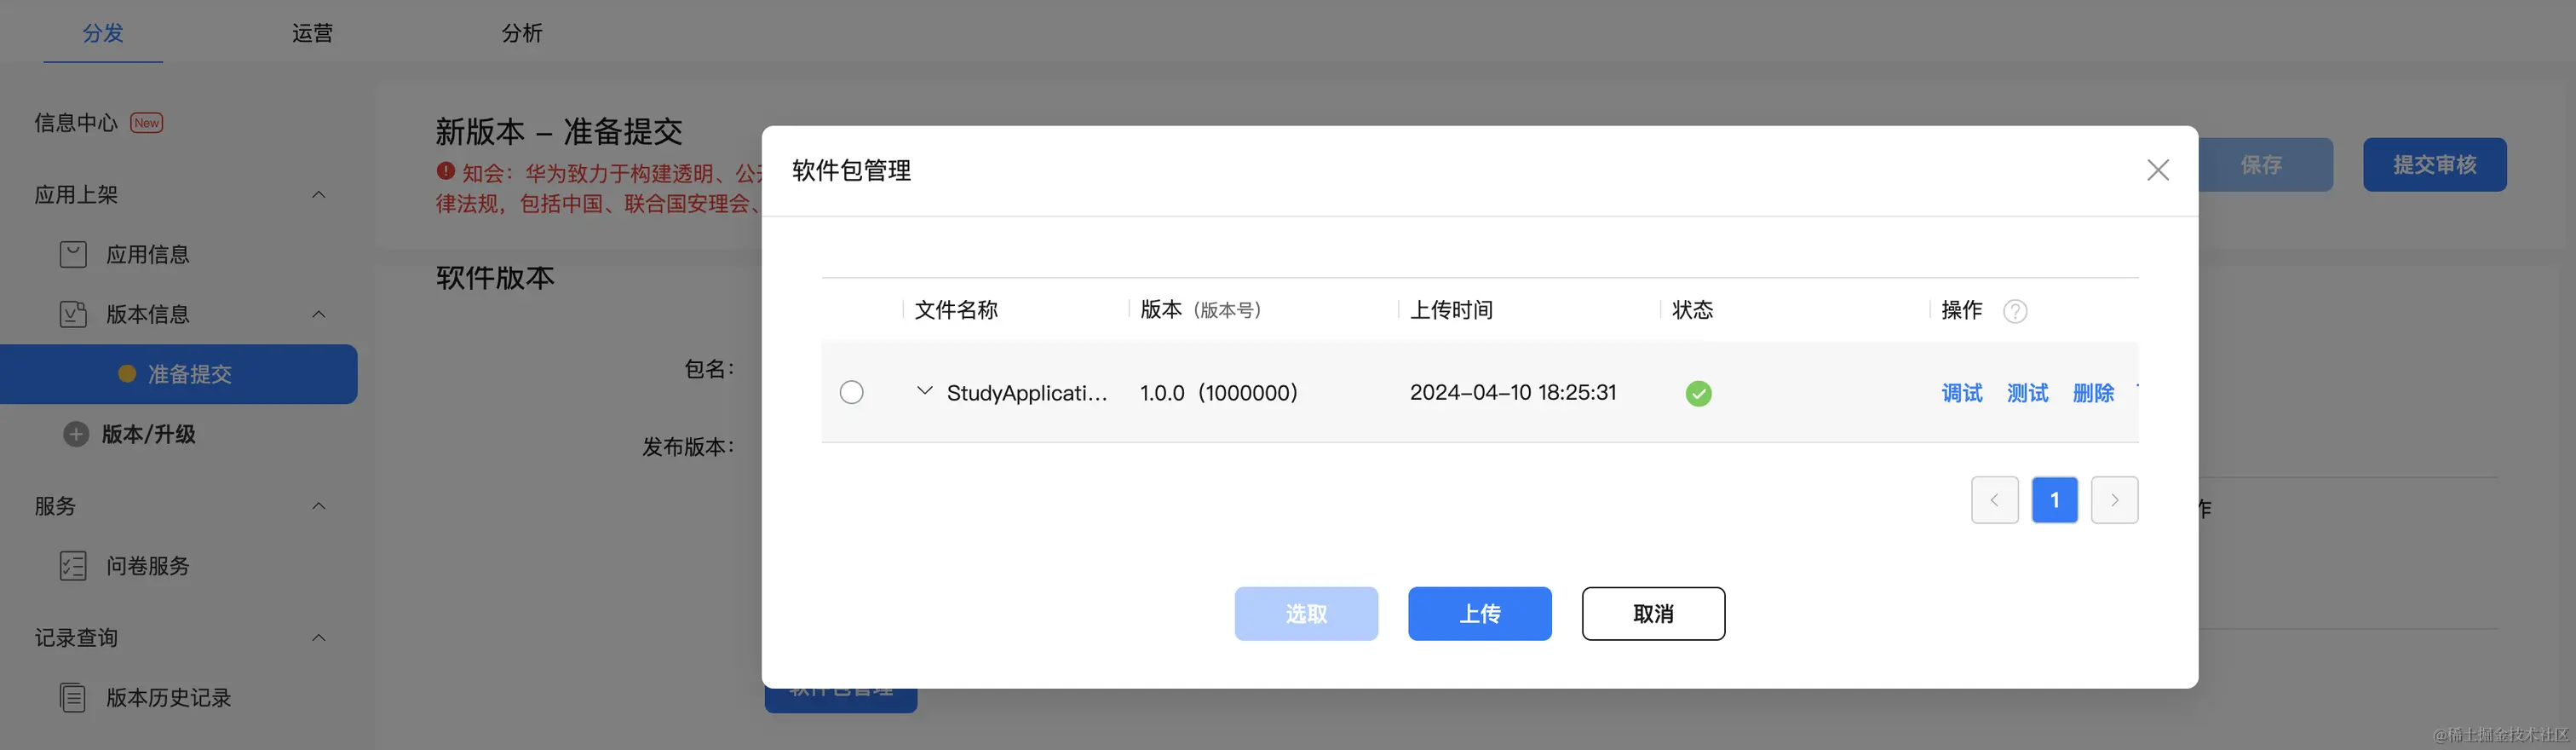Open 问卷服务 in sidebar
Viewport: 2576px width, 750px height.
click(x=148, y=566)
